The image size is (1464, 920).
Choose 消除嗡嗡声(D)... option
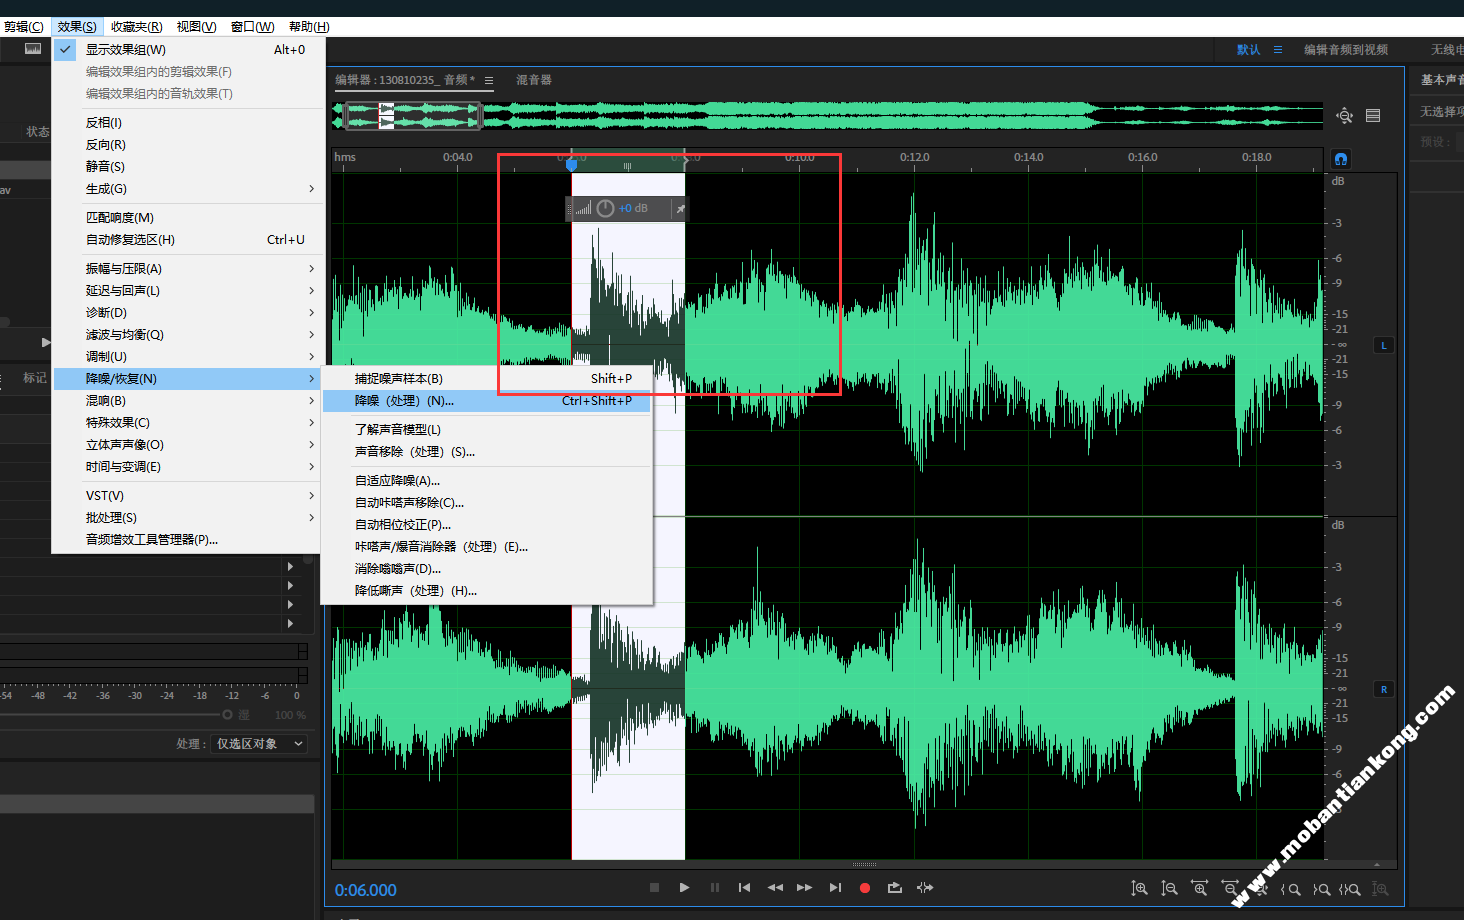pyautogui.click(x=487, y=568)
